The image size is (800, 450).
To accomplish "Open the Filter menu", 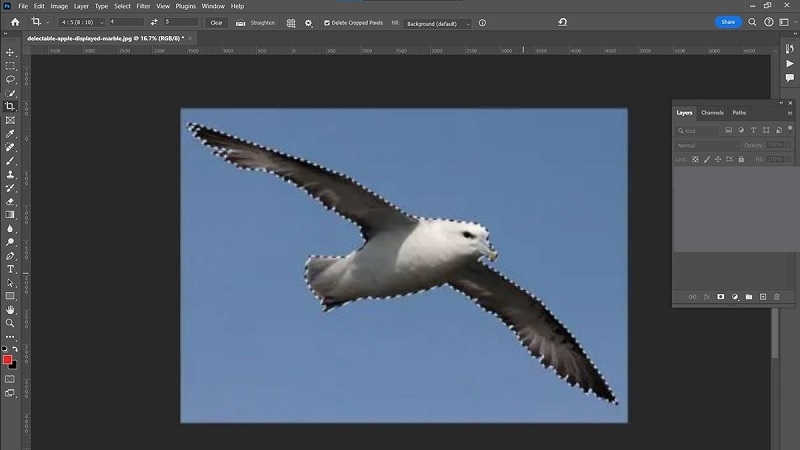I will point(143,6).
